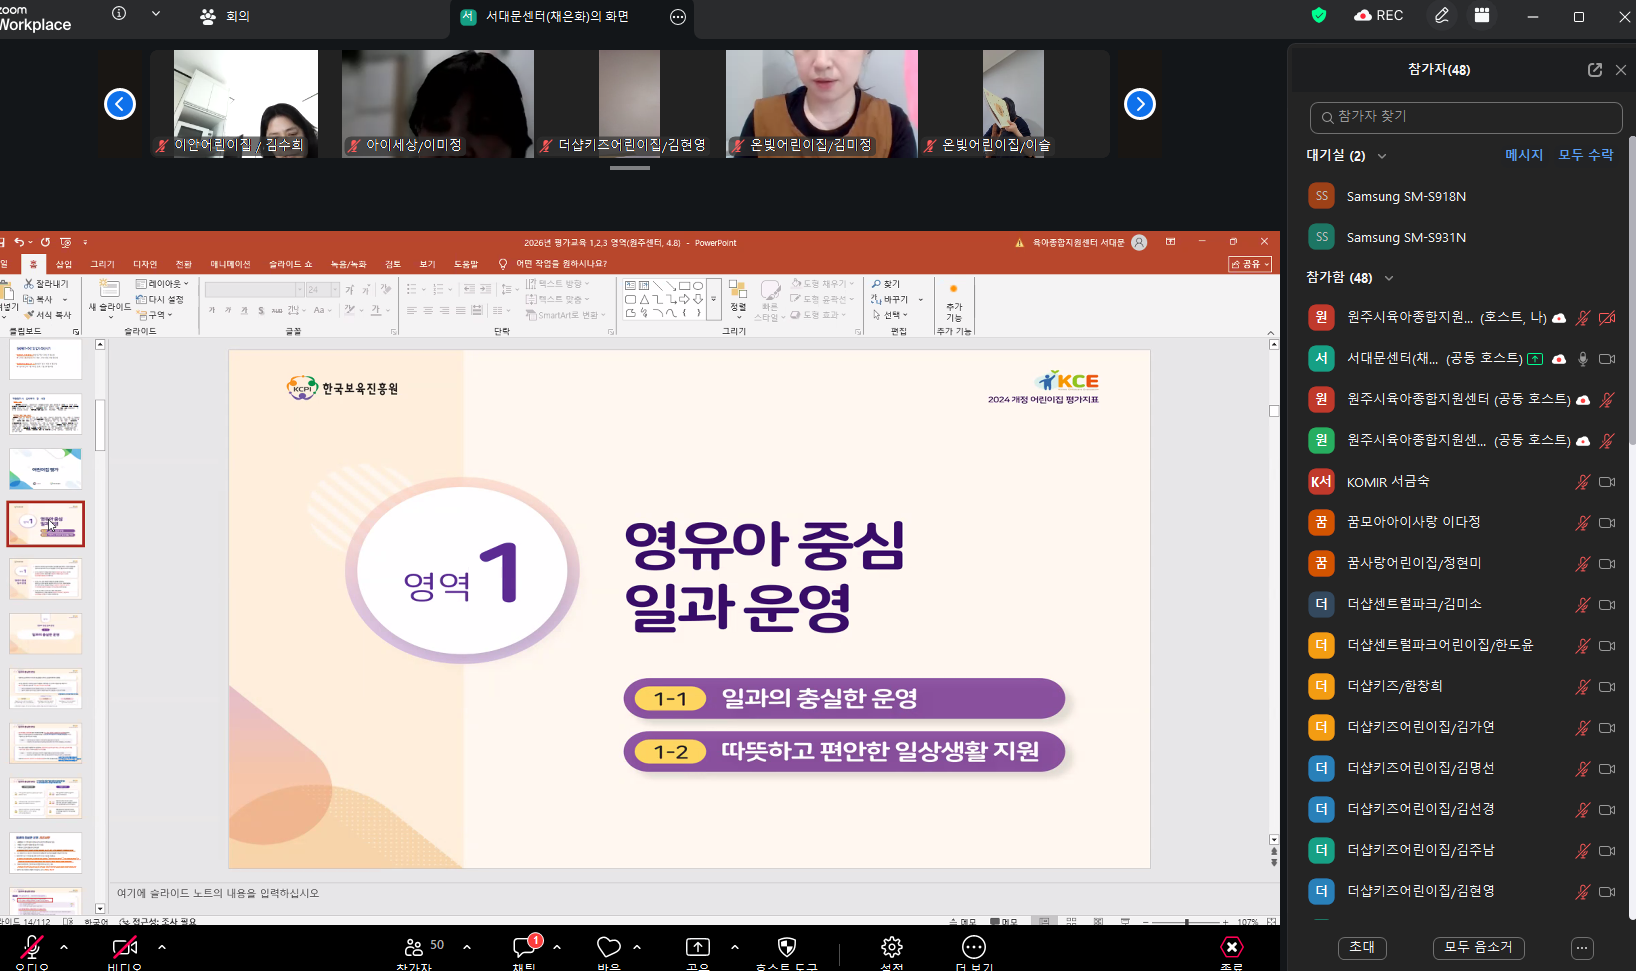Open the chat panel with unread badge
This screenshot has height=971, width=1636.
click(x=525, y=948)
